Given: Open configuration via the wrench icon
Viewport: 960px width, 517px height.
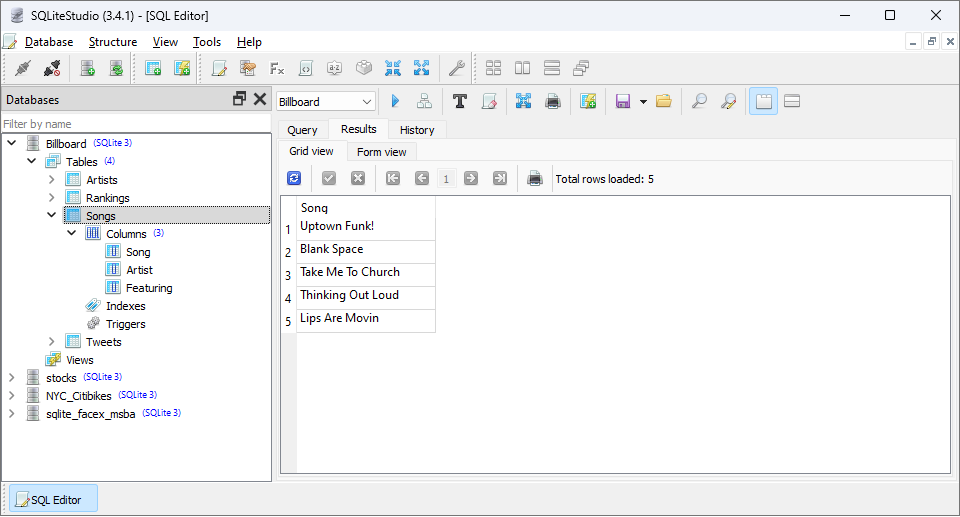Looking at the screenshot, I should (457, 68).
